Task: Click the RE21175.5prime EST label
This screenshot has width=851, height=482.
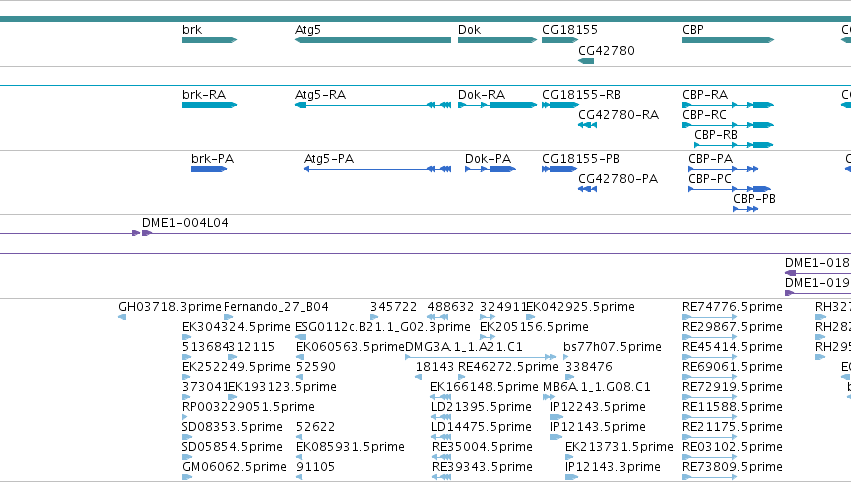Action: click(732, 427)
